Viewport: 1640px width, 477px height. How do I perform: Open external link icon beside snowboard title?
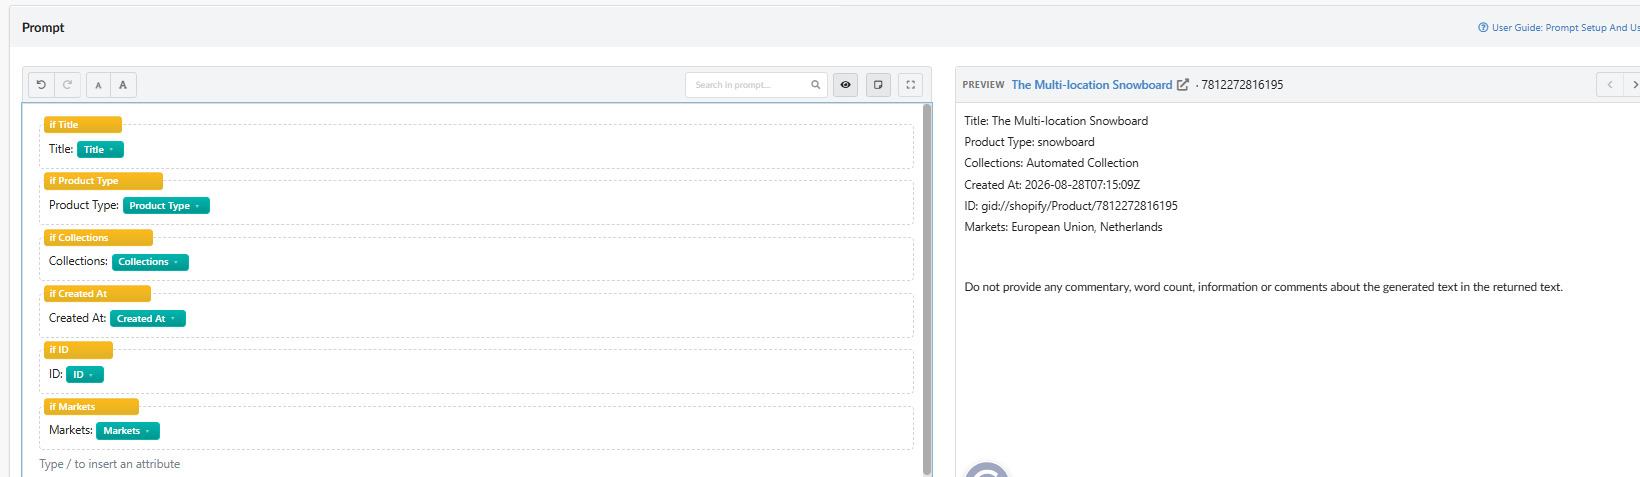1183,85
